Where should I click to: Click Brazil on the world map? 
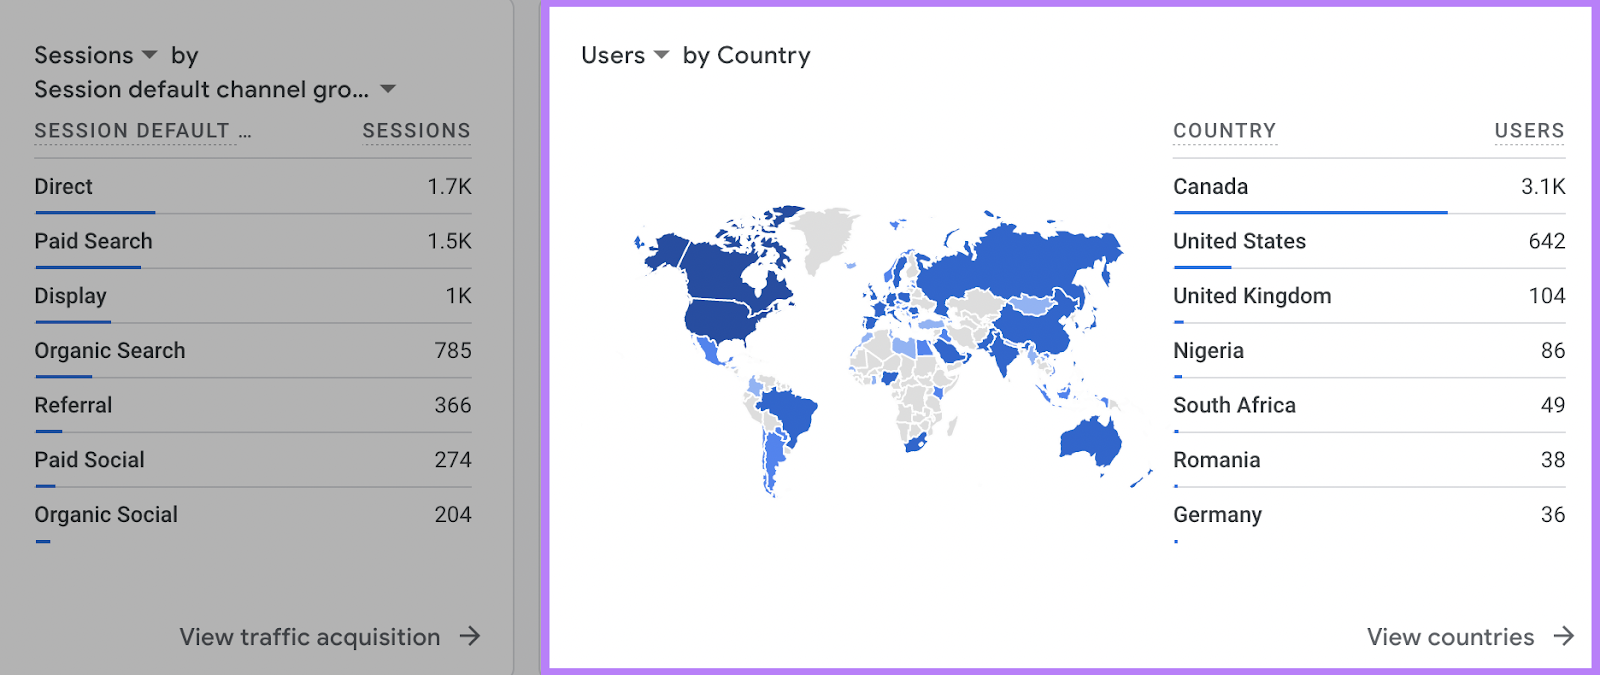790,412
